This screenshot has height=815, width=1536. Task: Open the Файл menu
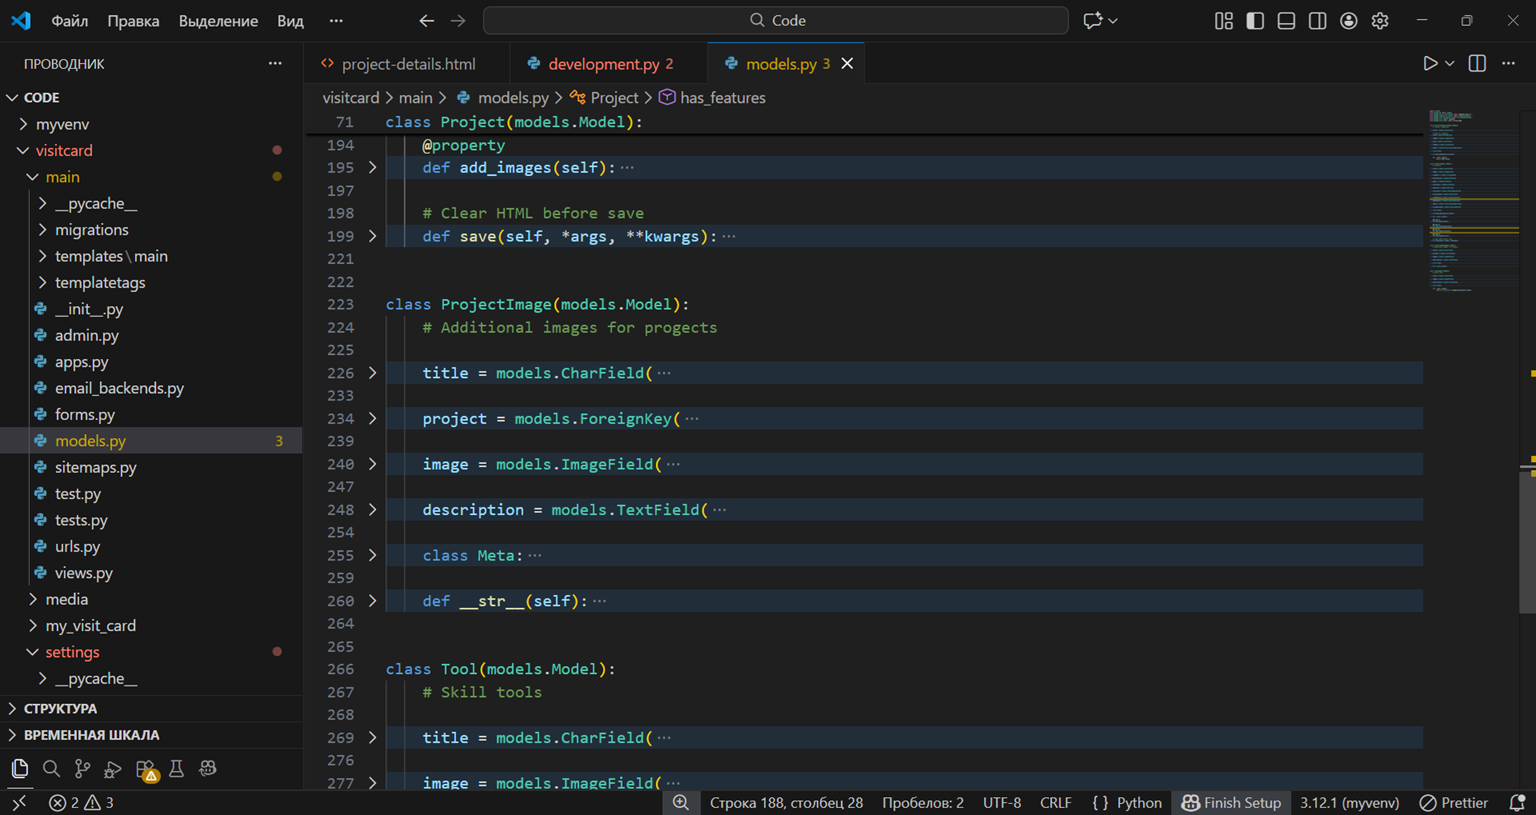tap(70, 20)
